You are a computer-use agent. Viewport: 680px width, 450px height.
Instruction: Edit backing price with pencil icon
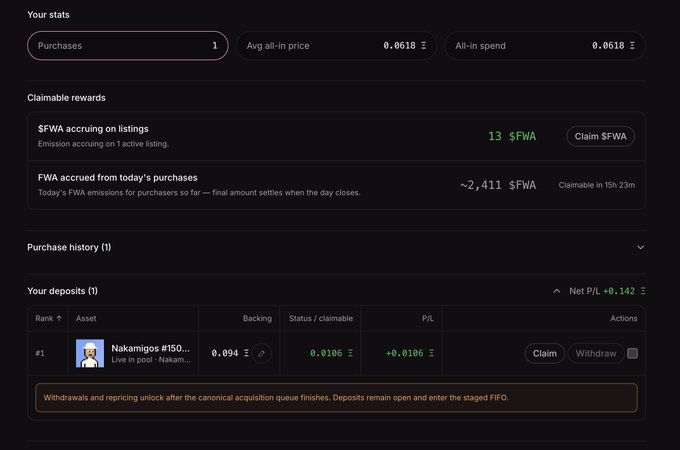[262, 353]
